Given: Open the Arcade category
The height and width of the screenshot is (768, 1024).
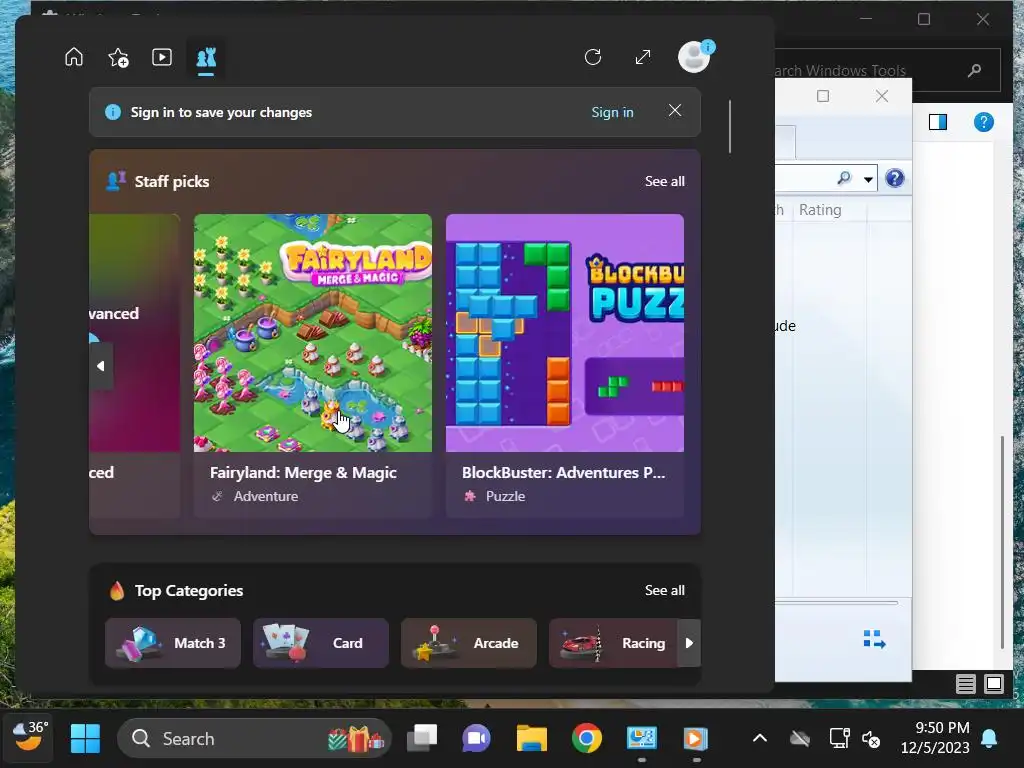Looking at the screenshot, I should point(469,643).
